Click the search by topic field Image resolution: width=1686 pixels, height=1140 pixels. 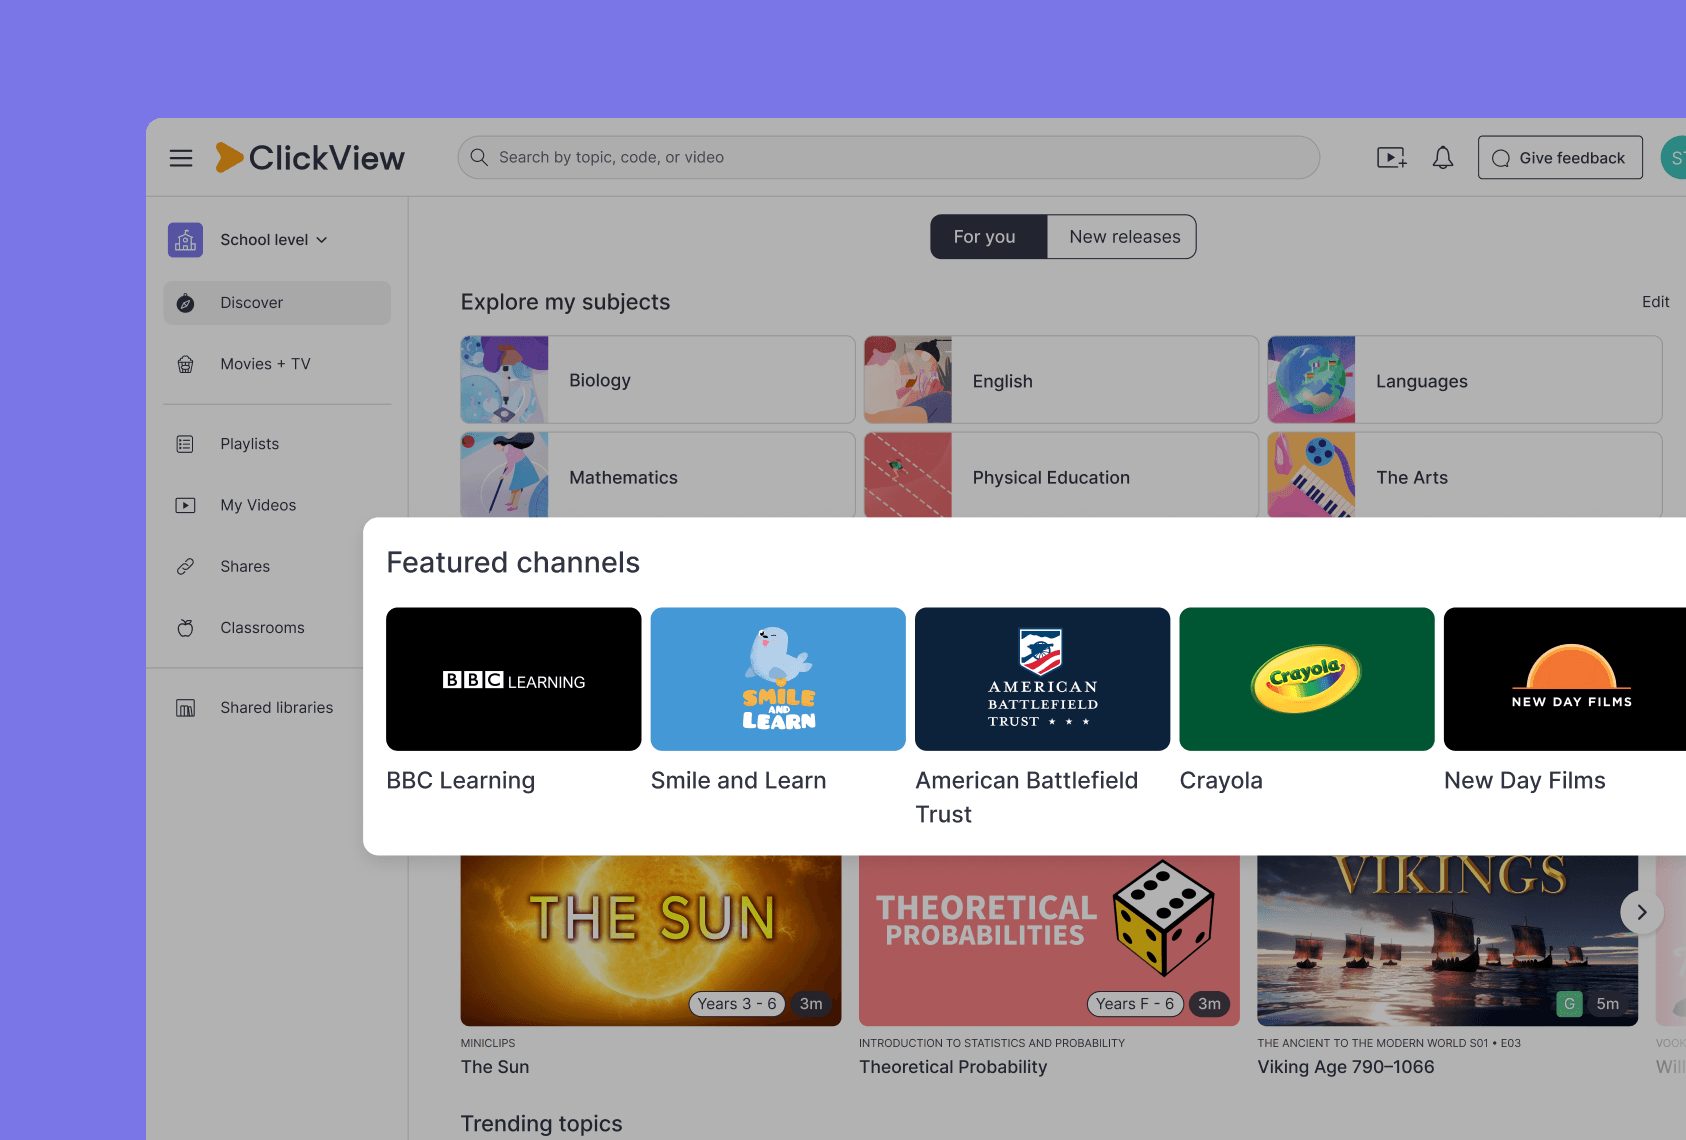tap(889, 158)
